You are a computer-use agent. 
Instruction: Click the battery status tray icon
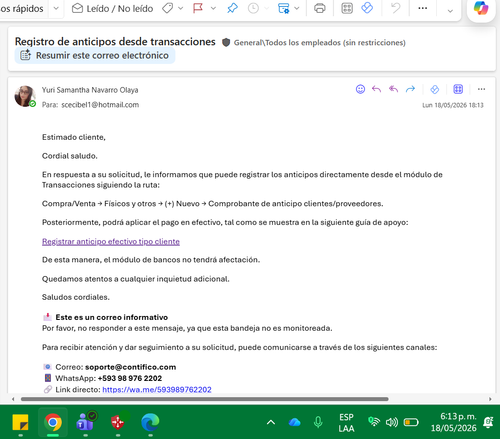[411, 423]
